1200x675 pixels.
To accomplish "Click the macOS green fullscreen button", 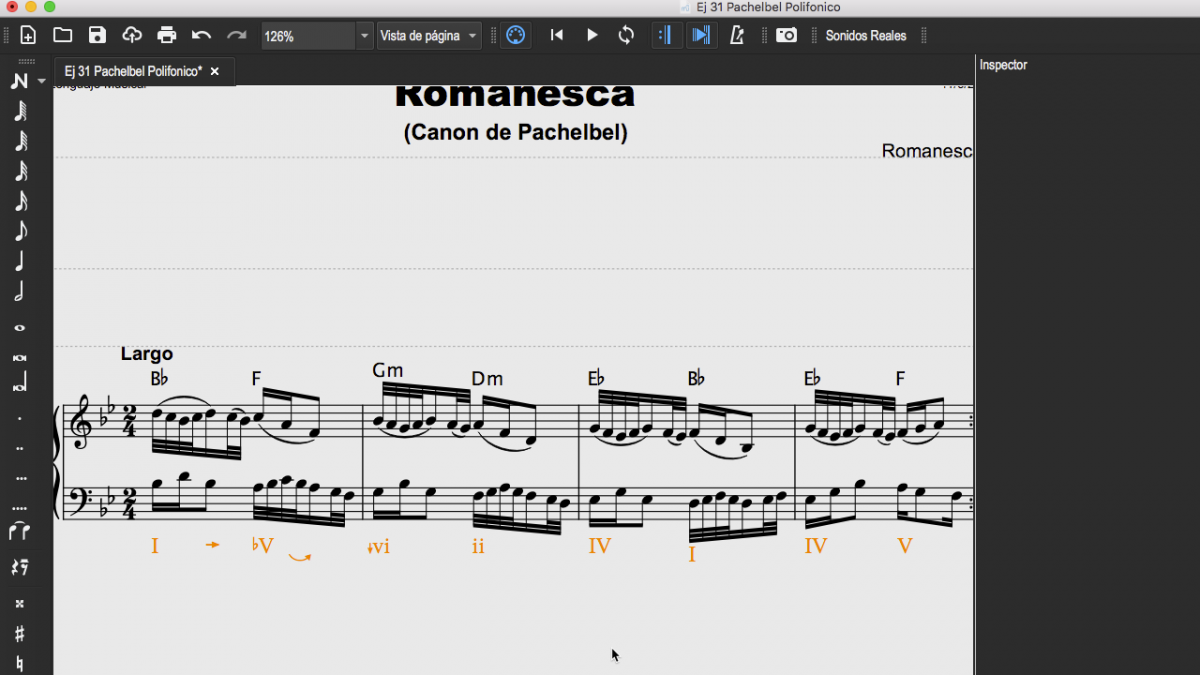I will [x=49, y=7].
